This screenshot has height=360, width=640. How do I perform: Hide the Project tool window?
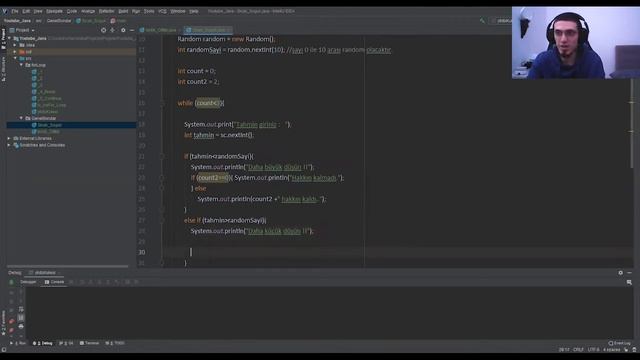132,30
